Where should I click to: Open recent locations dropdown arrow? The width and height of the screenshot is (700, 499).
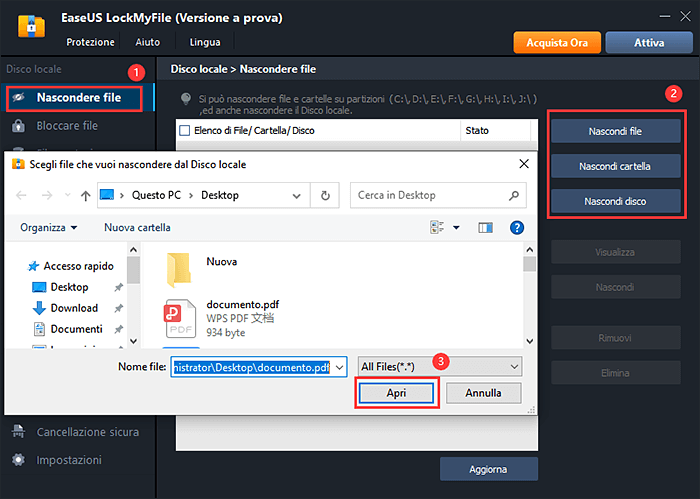67,195
